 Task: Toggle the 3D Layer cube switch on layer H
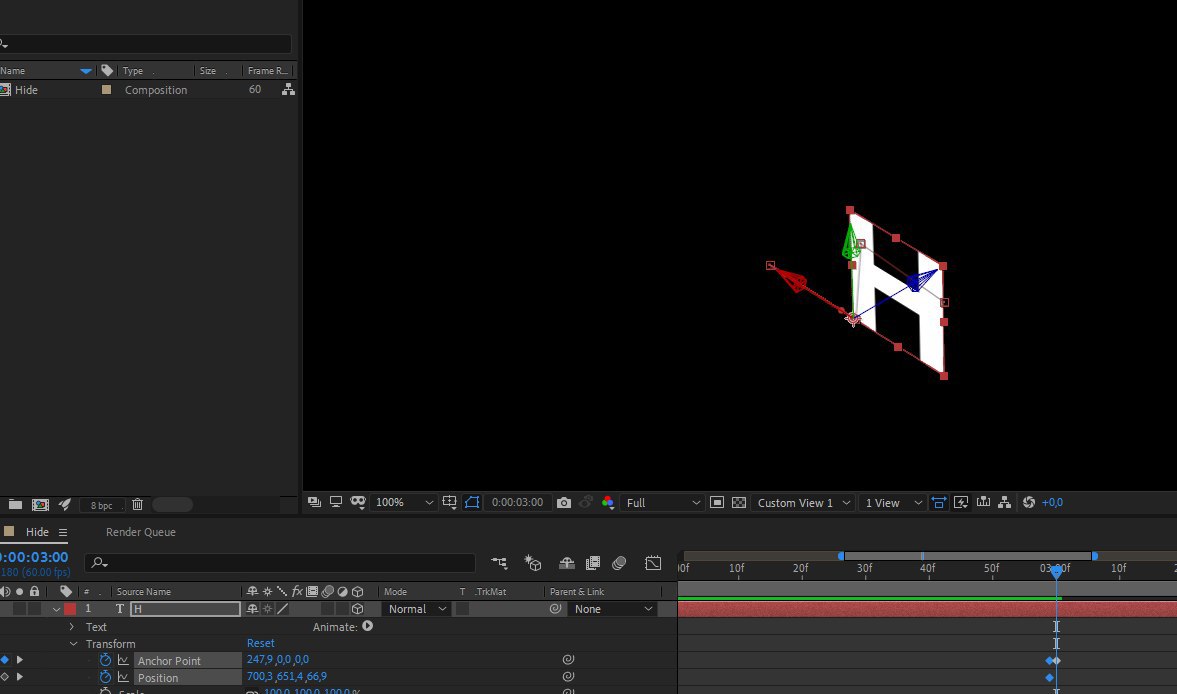point(357,609)
